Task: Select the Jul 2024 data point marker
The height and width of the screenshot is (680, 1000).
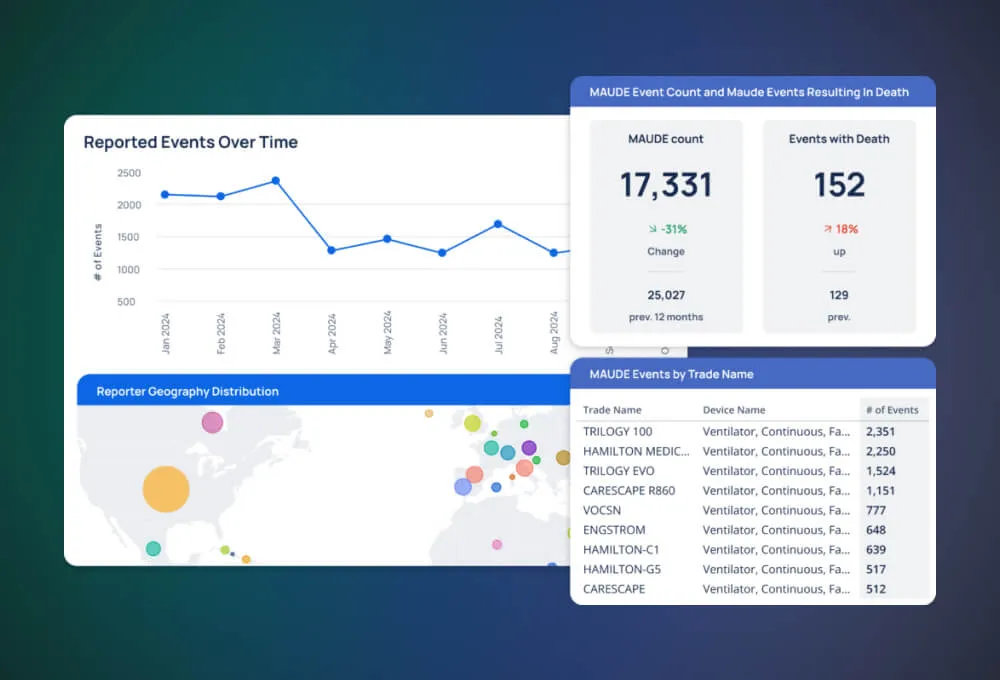Action: pyautogui.click(x=495, y=224)
